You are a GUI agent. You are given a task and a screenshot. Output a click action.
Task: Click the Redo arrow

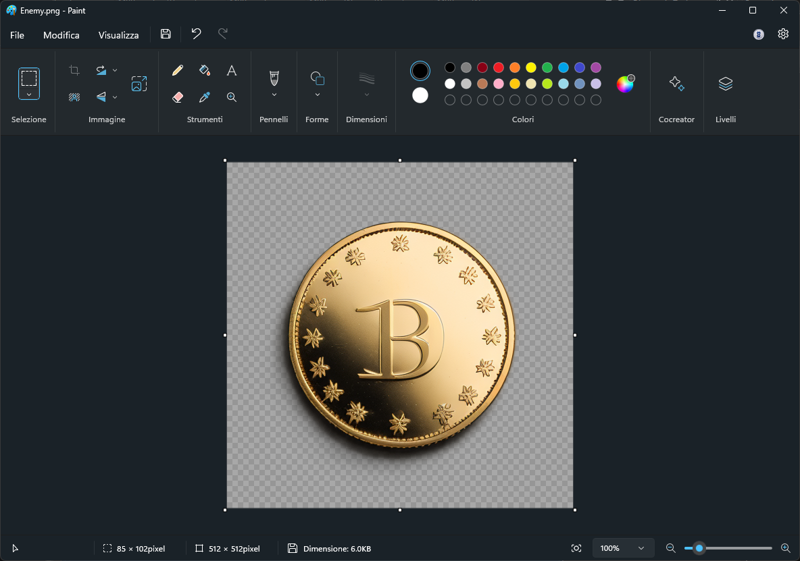tap(223, 34)
